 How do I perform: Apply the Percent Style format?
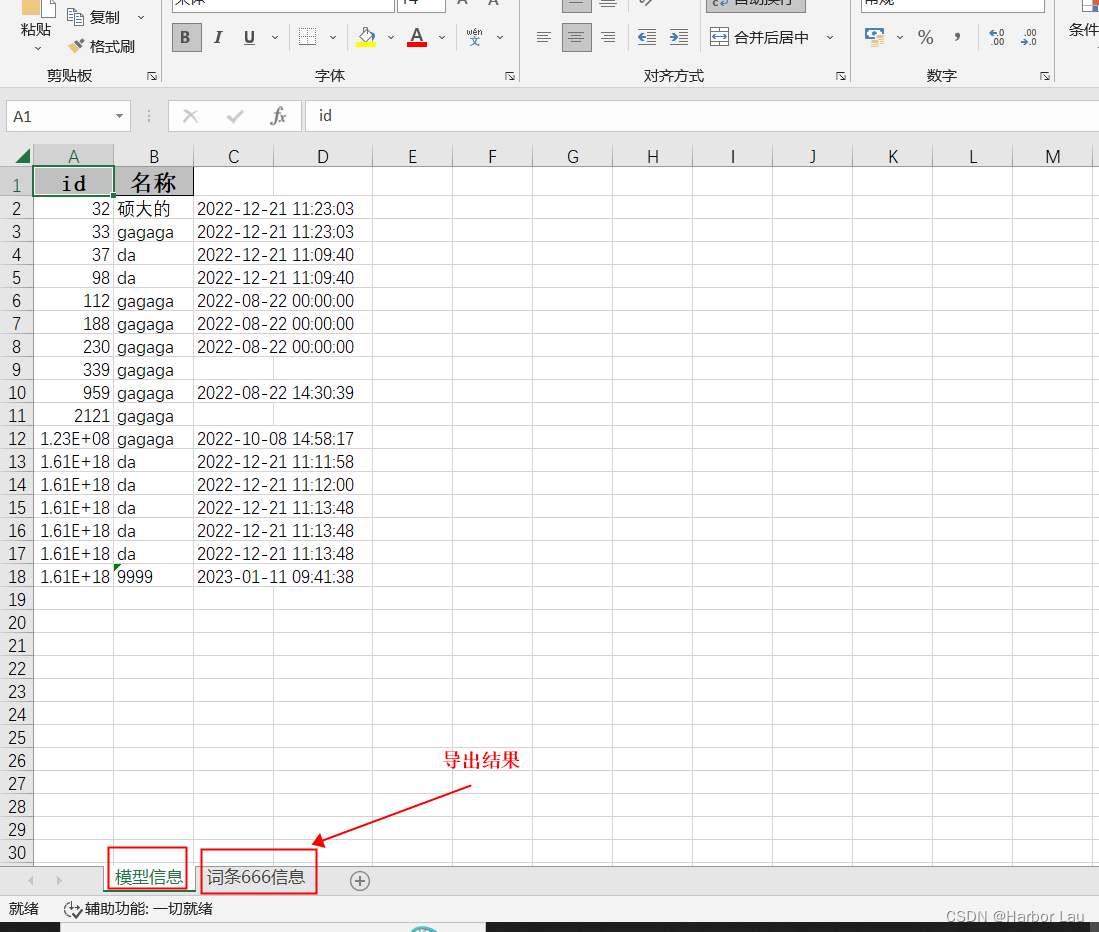coord(925,37)
